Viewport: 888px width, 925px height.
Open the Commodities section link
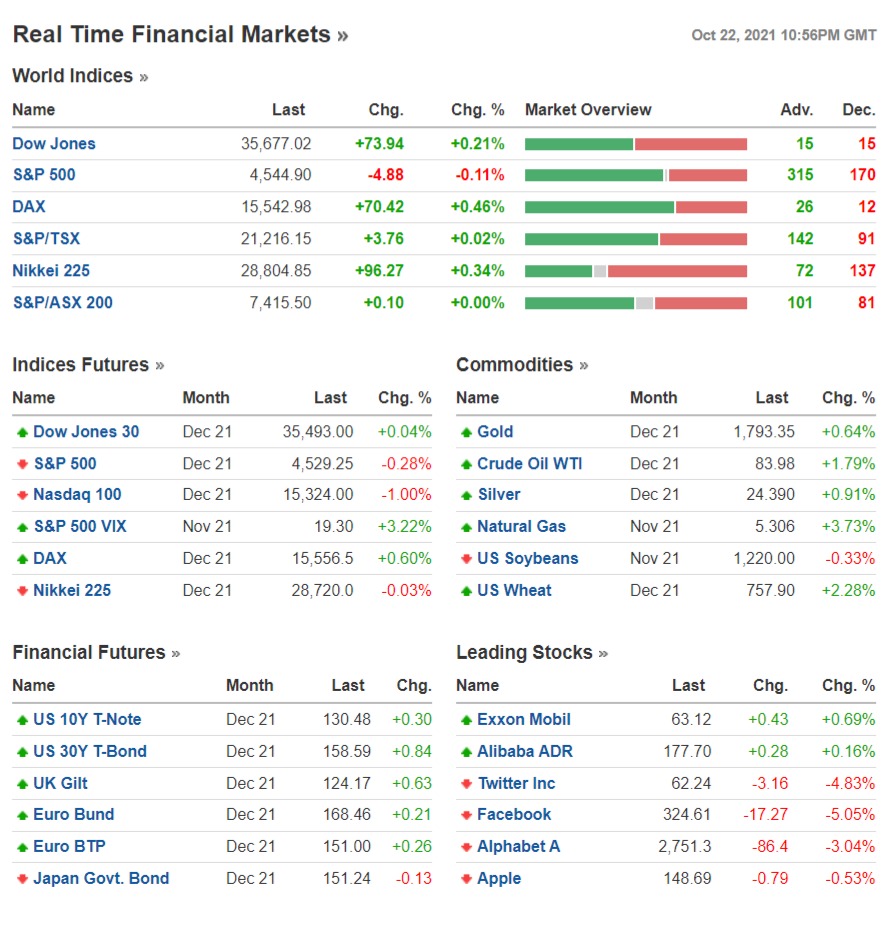[x=522, y=365]
